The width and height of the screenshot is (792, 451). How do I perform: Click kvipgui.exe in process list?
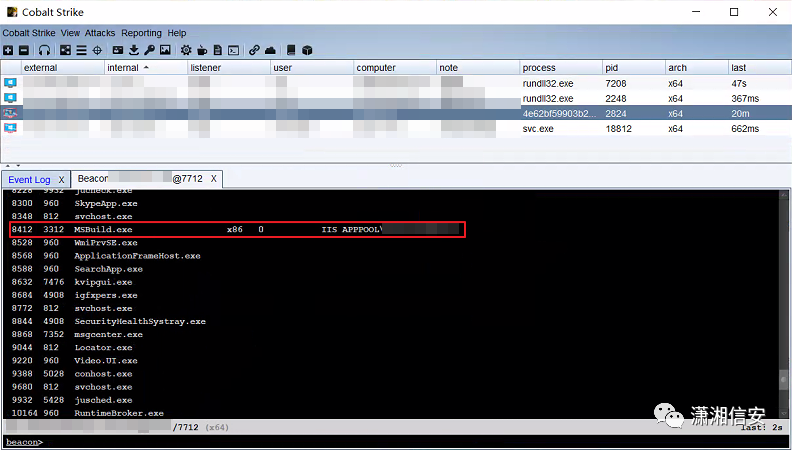[103, 282]
